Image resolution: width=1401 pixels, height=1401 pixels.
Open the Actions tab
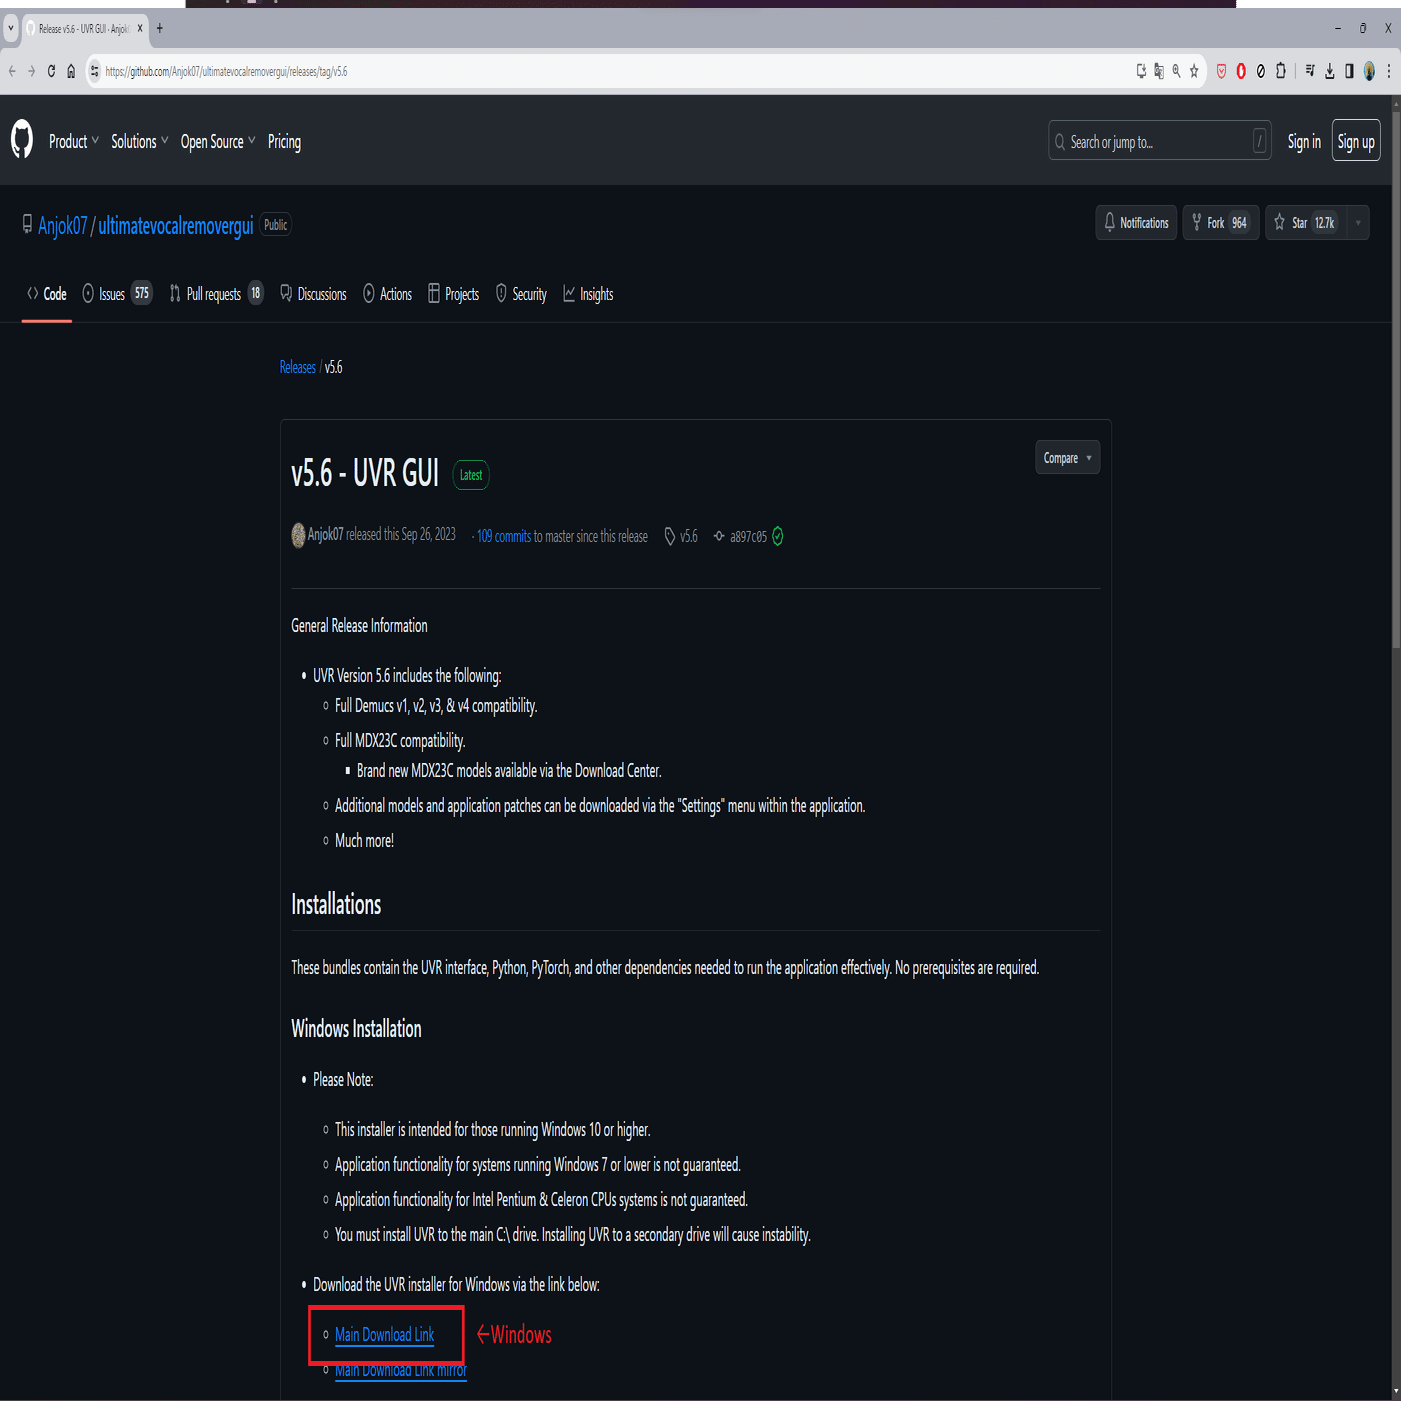[x=388, y=294]
